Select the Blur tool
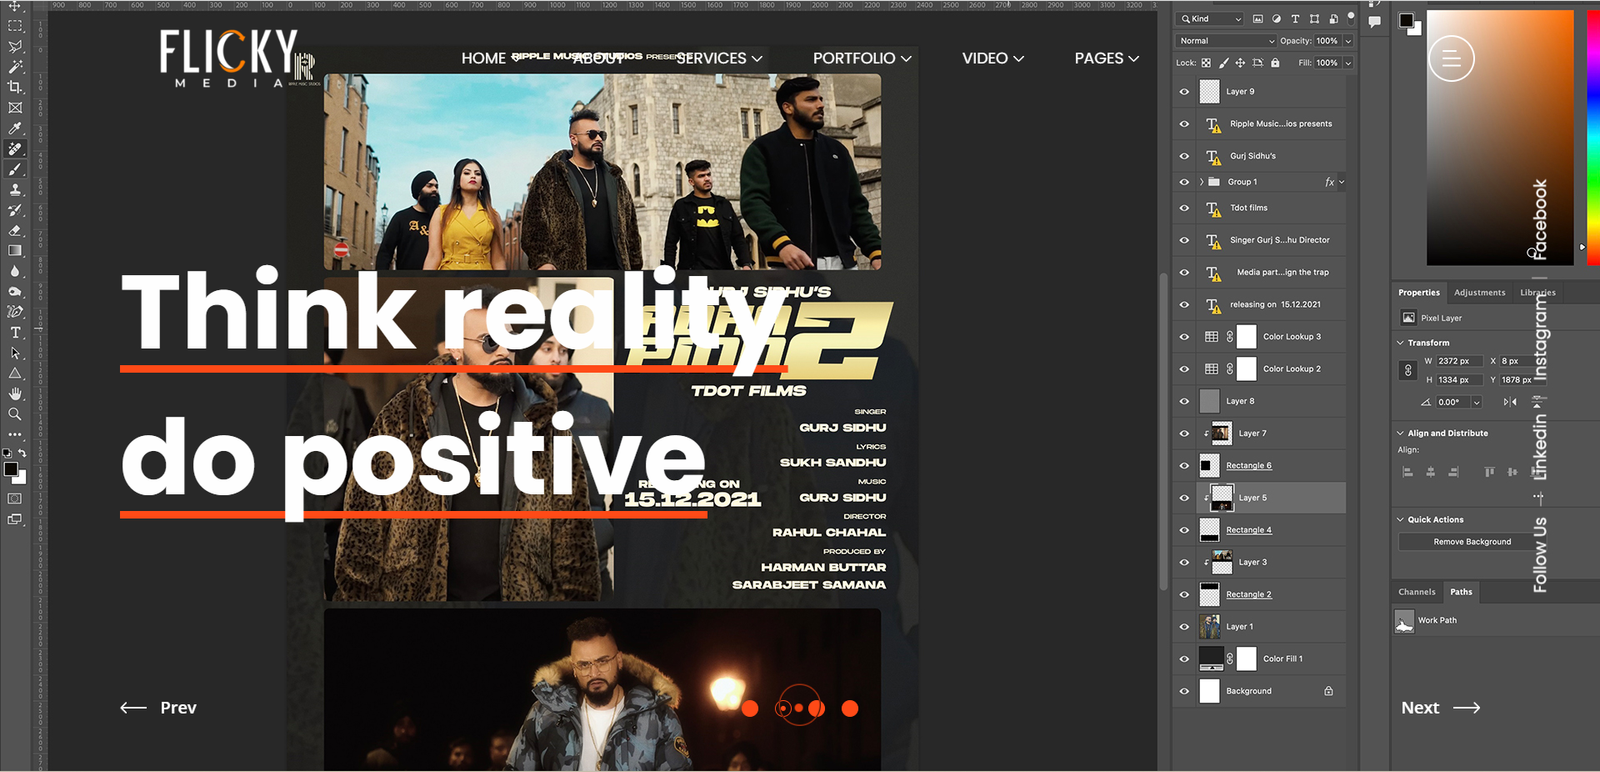Screen dimensions: 1600x772 pyautogui.click(x=15, y=271)
